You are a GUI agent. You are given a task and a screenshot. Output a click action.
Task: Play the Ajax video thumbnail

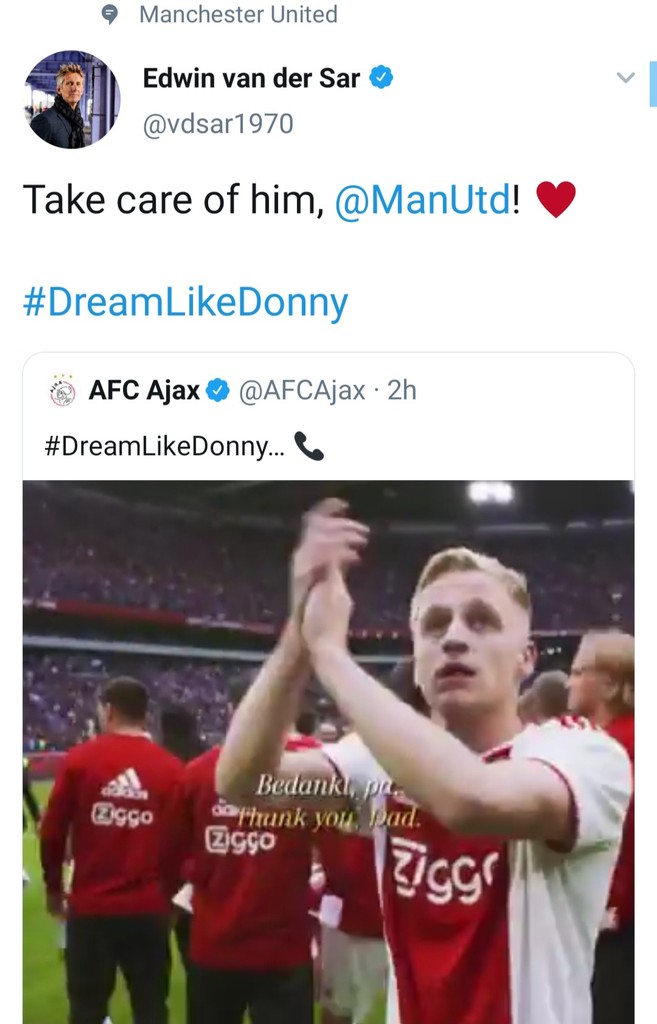328,750
